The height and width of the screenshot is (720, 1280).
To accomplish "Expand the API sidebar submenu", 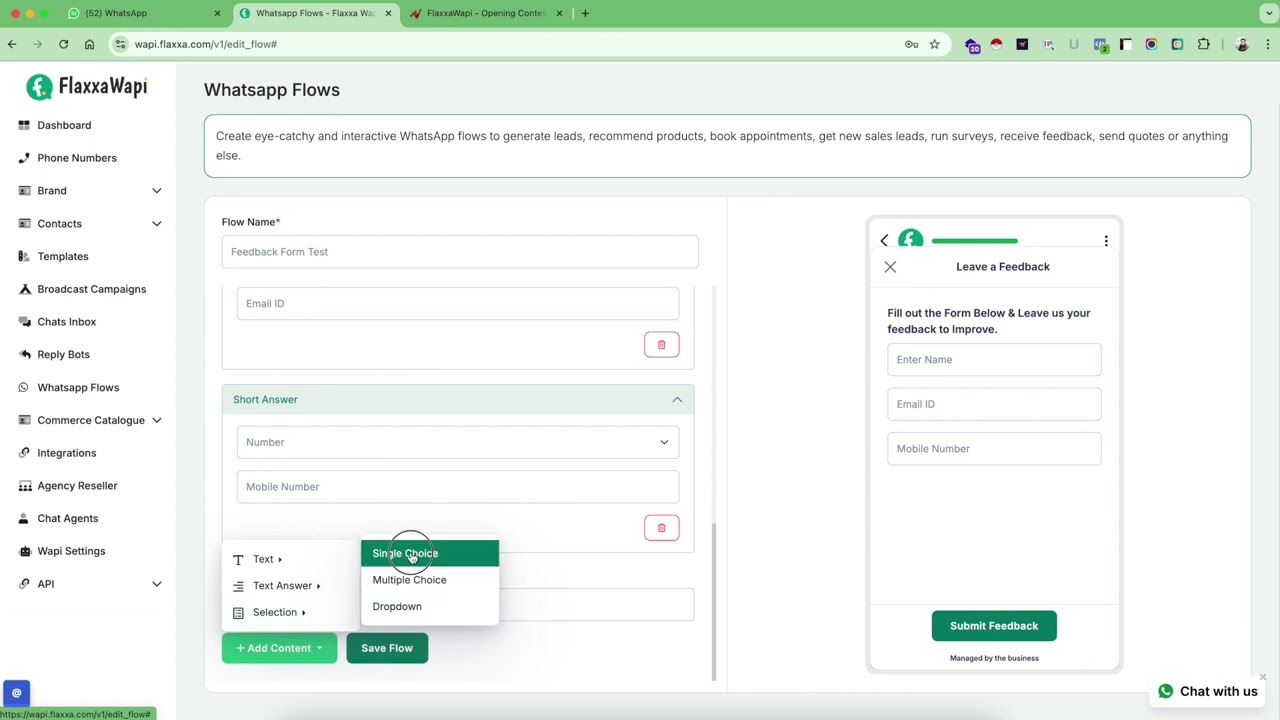I will pyautogui.click(x=157, y=584).
